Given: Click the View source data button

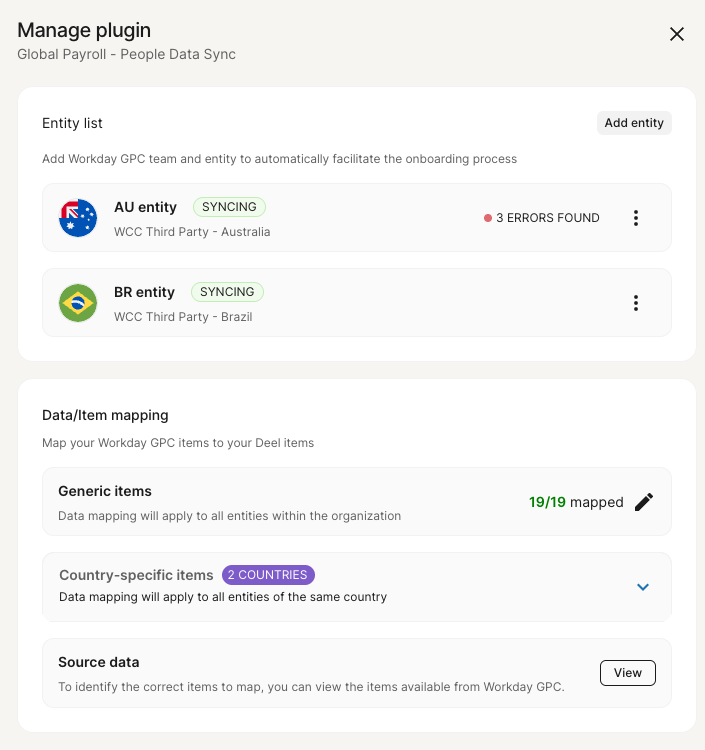Looking at the screenshot, I should pos(628,673).
